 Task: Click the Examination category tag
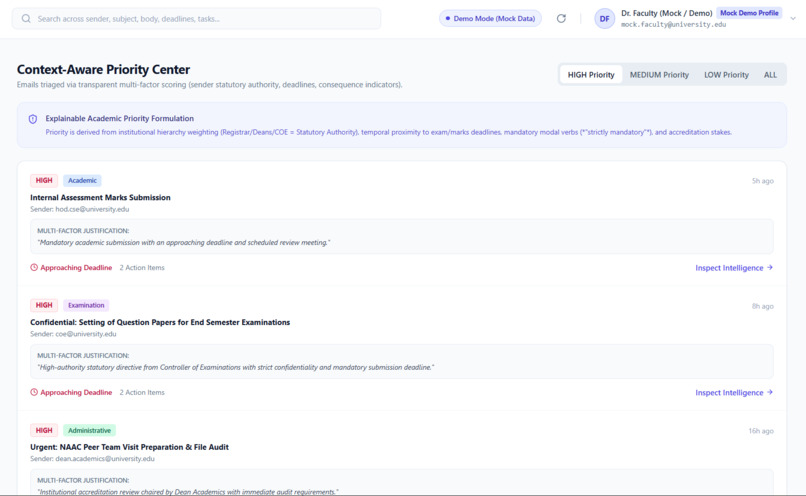pyautogui.click(x=86, y=305)
